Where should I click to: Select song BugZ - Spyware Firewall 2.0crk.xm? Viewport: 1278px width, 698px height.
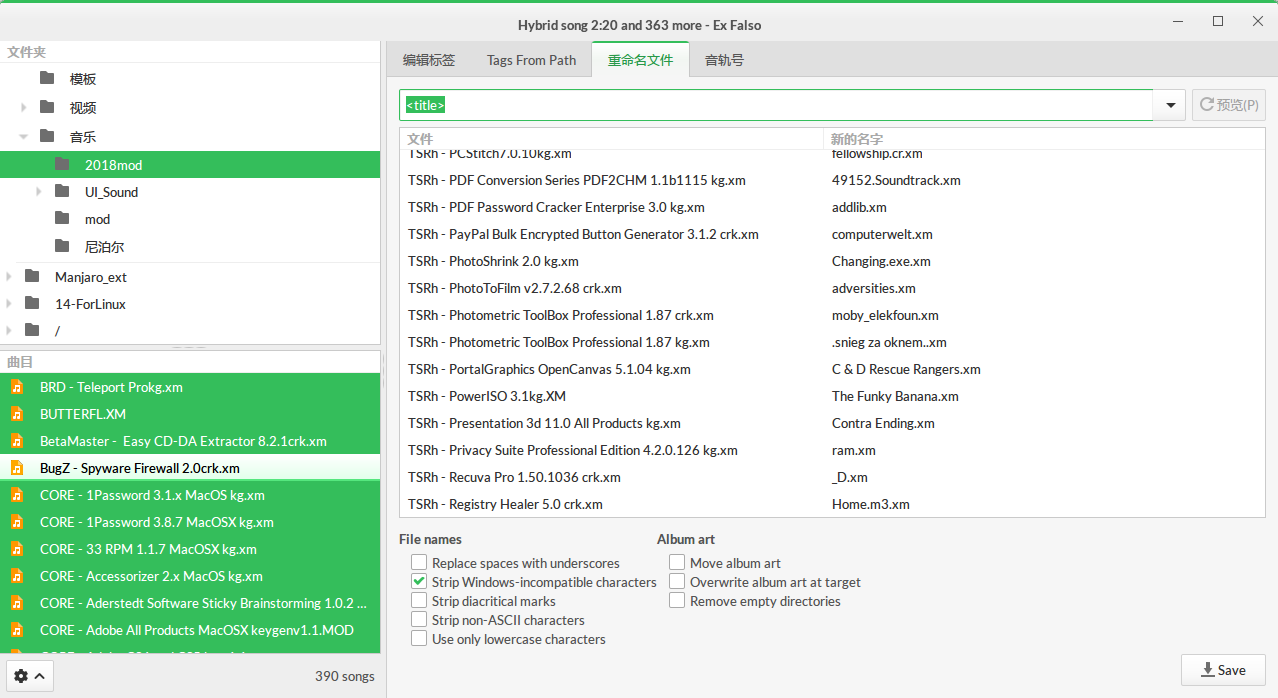[190, 468]
